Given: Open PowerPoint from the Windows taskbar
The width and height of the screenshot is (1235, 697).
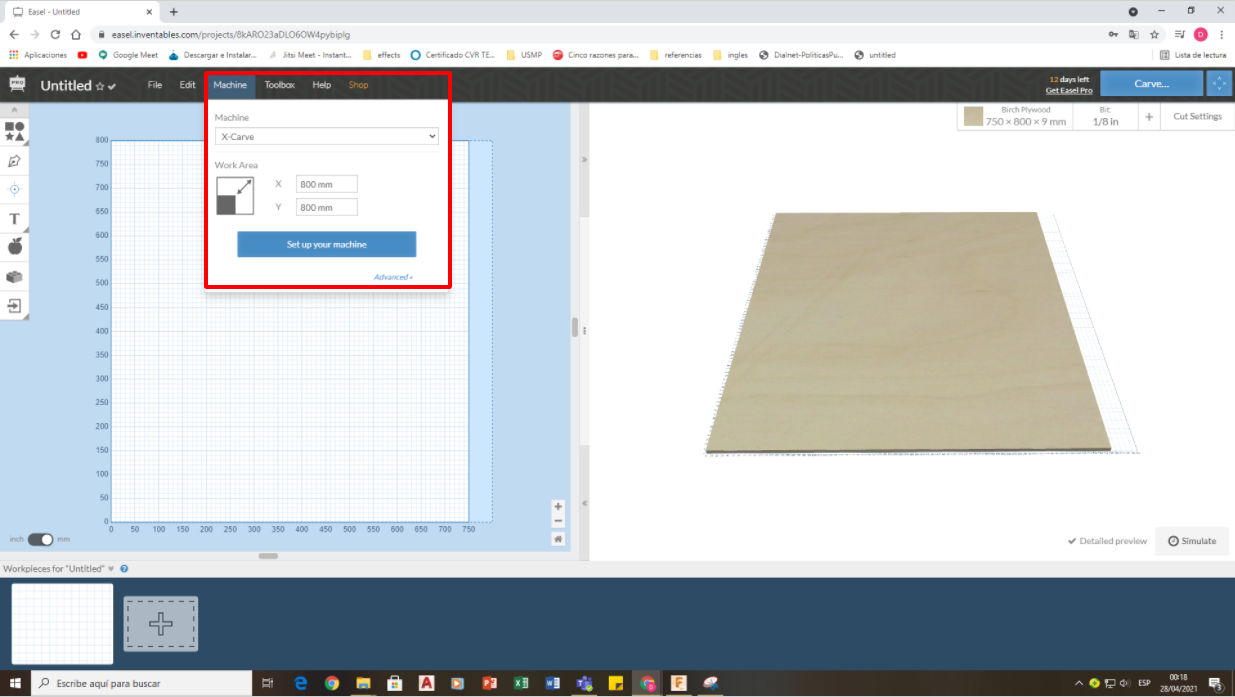Looking at the screenshot, I should click(x=489, y=683).
